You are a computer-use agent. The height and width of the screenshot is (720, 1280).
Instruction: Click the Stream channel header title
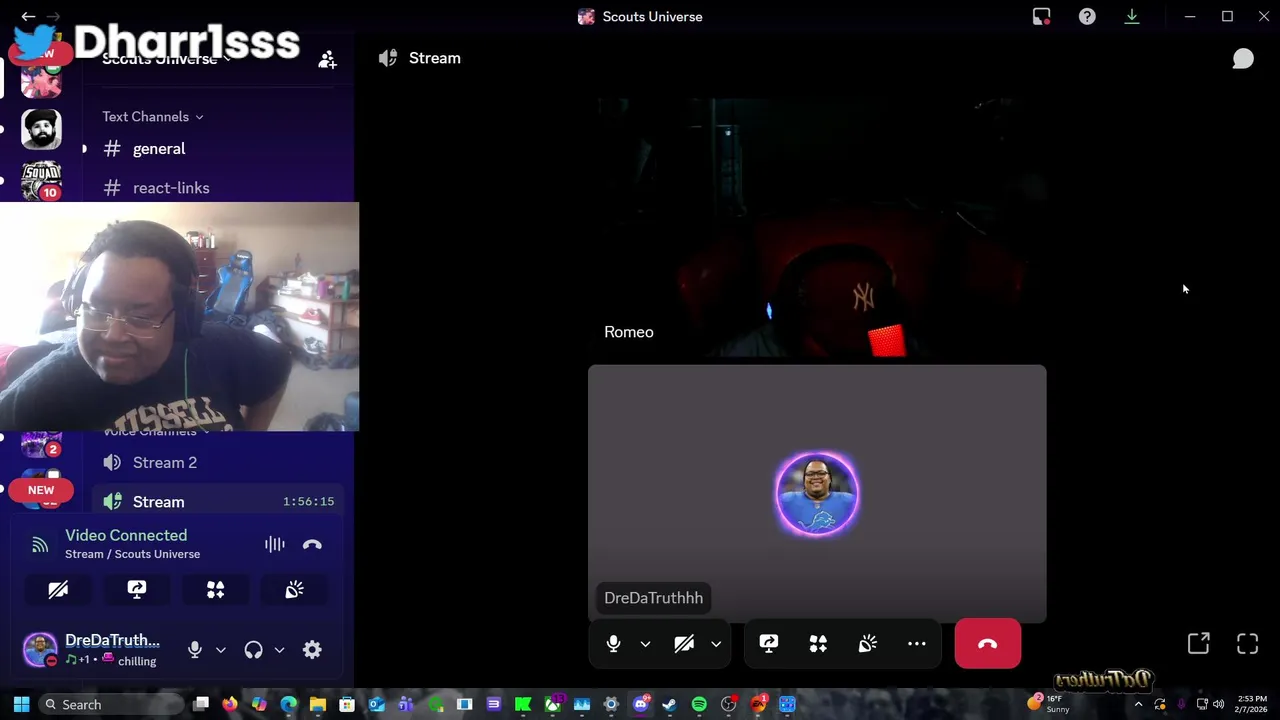pos(434,58)
